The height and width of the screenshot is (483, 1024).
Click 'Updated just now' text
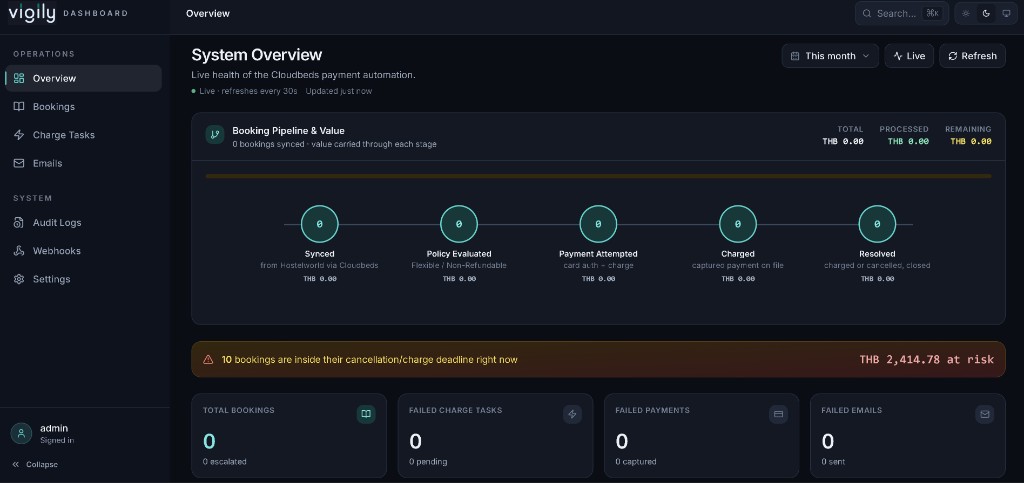point(339,91)
